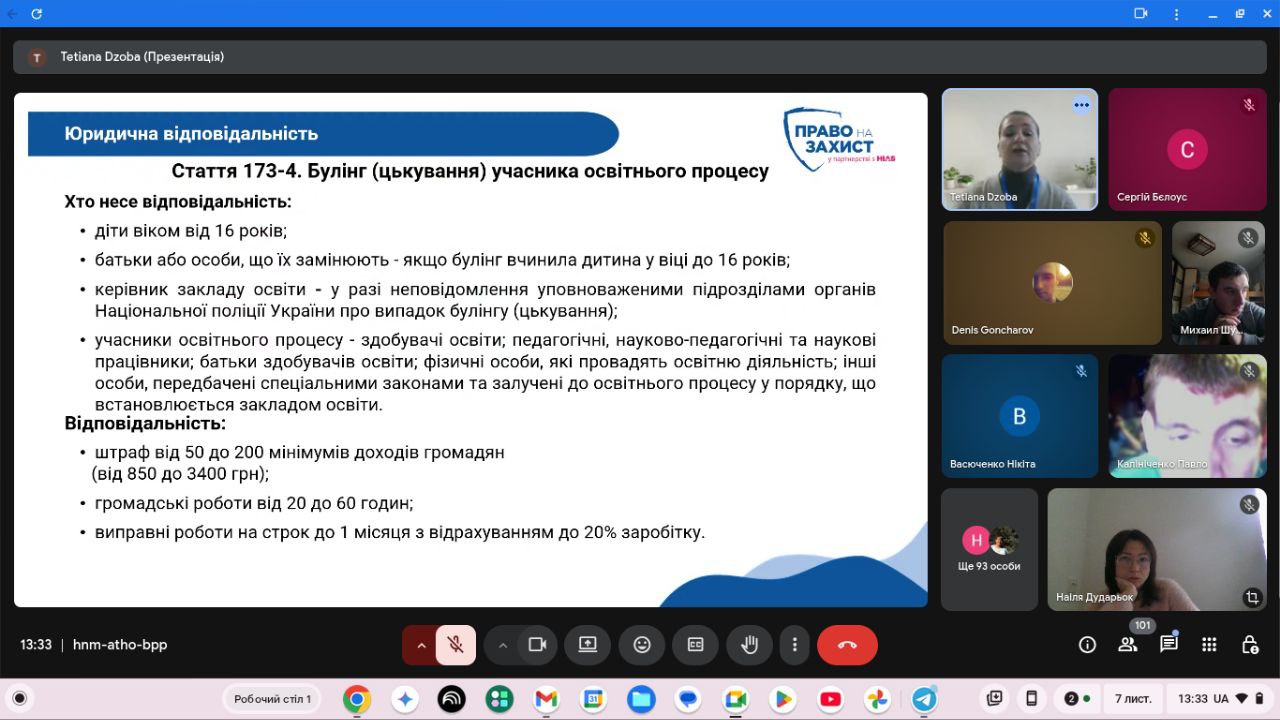Open meeting details info icon

[x=1087, y=645]
